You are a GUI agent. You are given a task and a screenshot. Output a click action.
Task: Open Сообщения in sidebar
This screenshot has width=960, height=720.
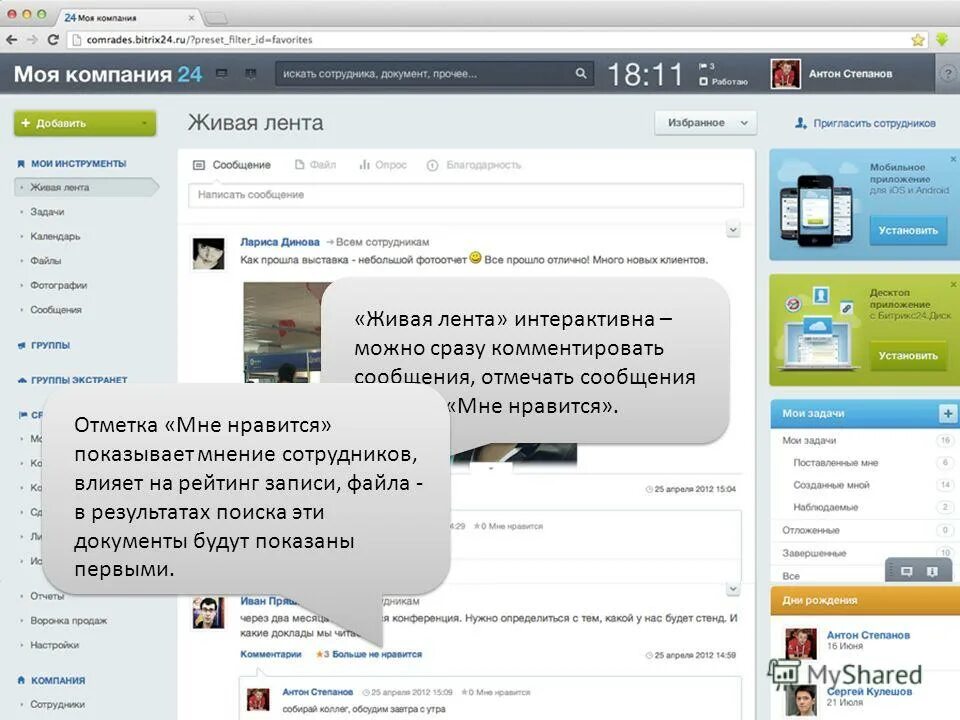tap(56, 310)
